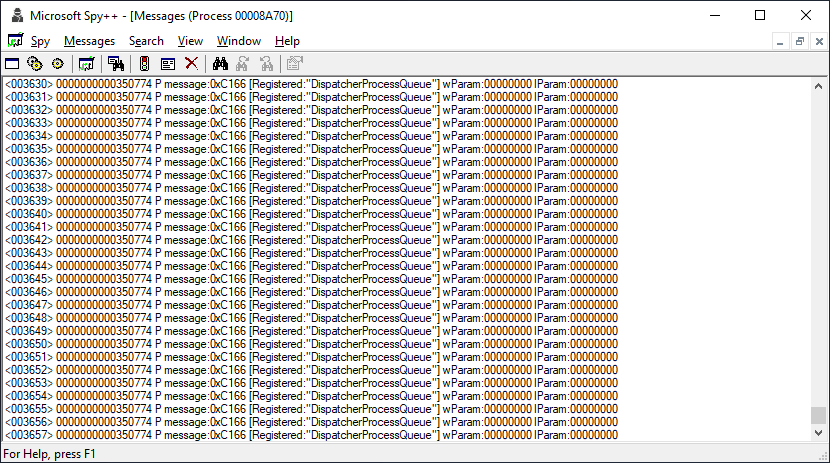The image size is (830, 463).
Task: Click the scrollbar up arrow
Action: [x=819, y=84]
